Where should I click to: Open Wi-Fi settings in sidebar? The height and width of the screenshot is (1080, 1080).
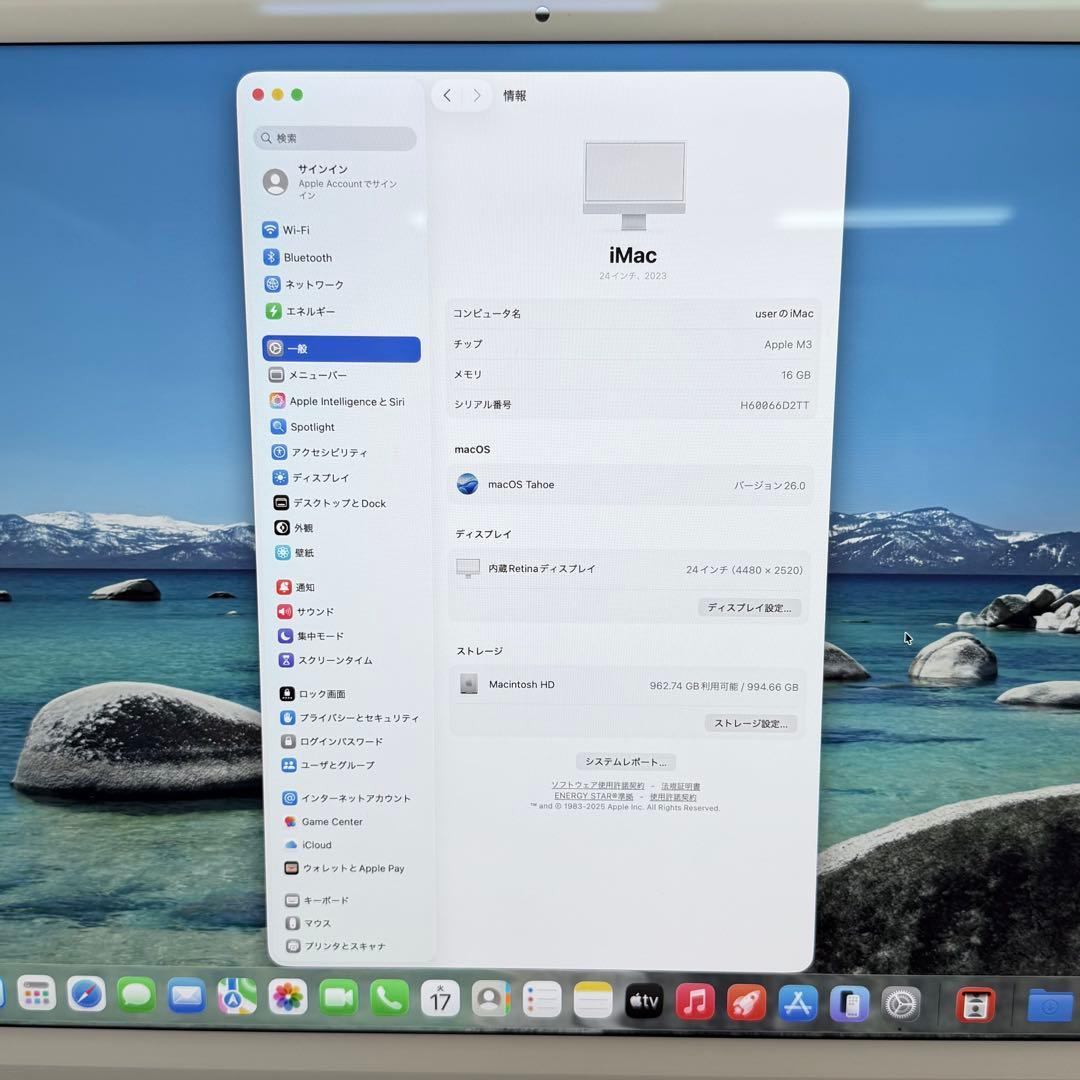tap(287, 230)
